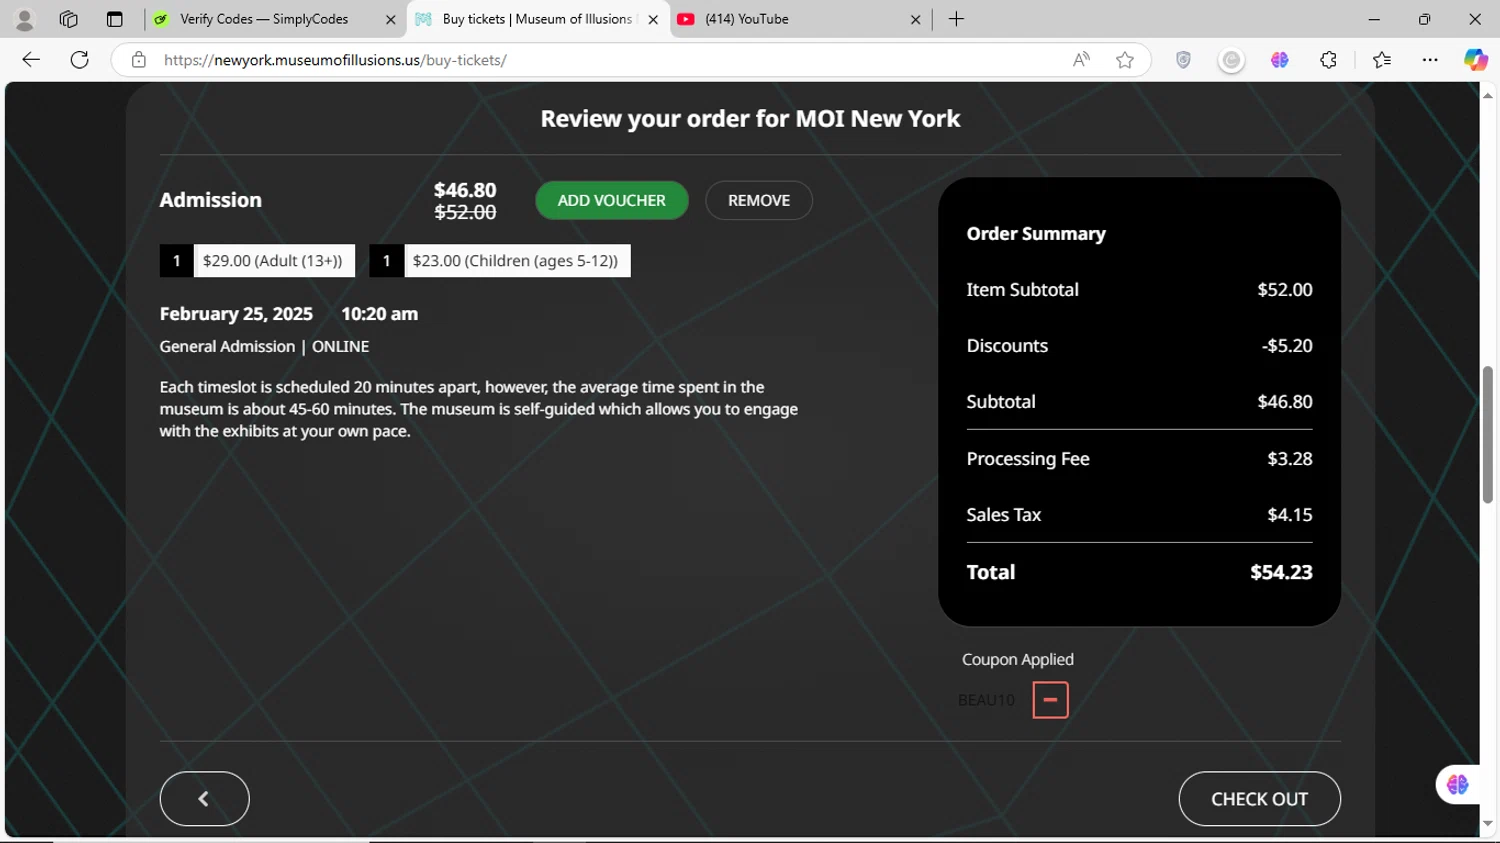1500x843 pixels.
Task: Click the Processing Fee $3.28 value
Action: [1290, 459]
